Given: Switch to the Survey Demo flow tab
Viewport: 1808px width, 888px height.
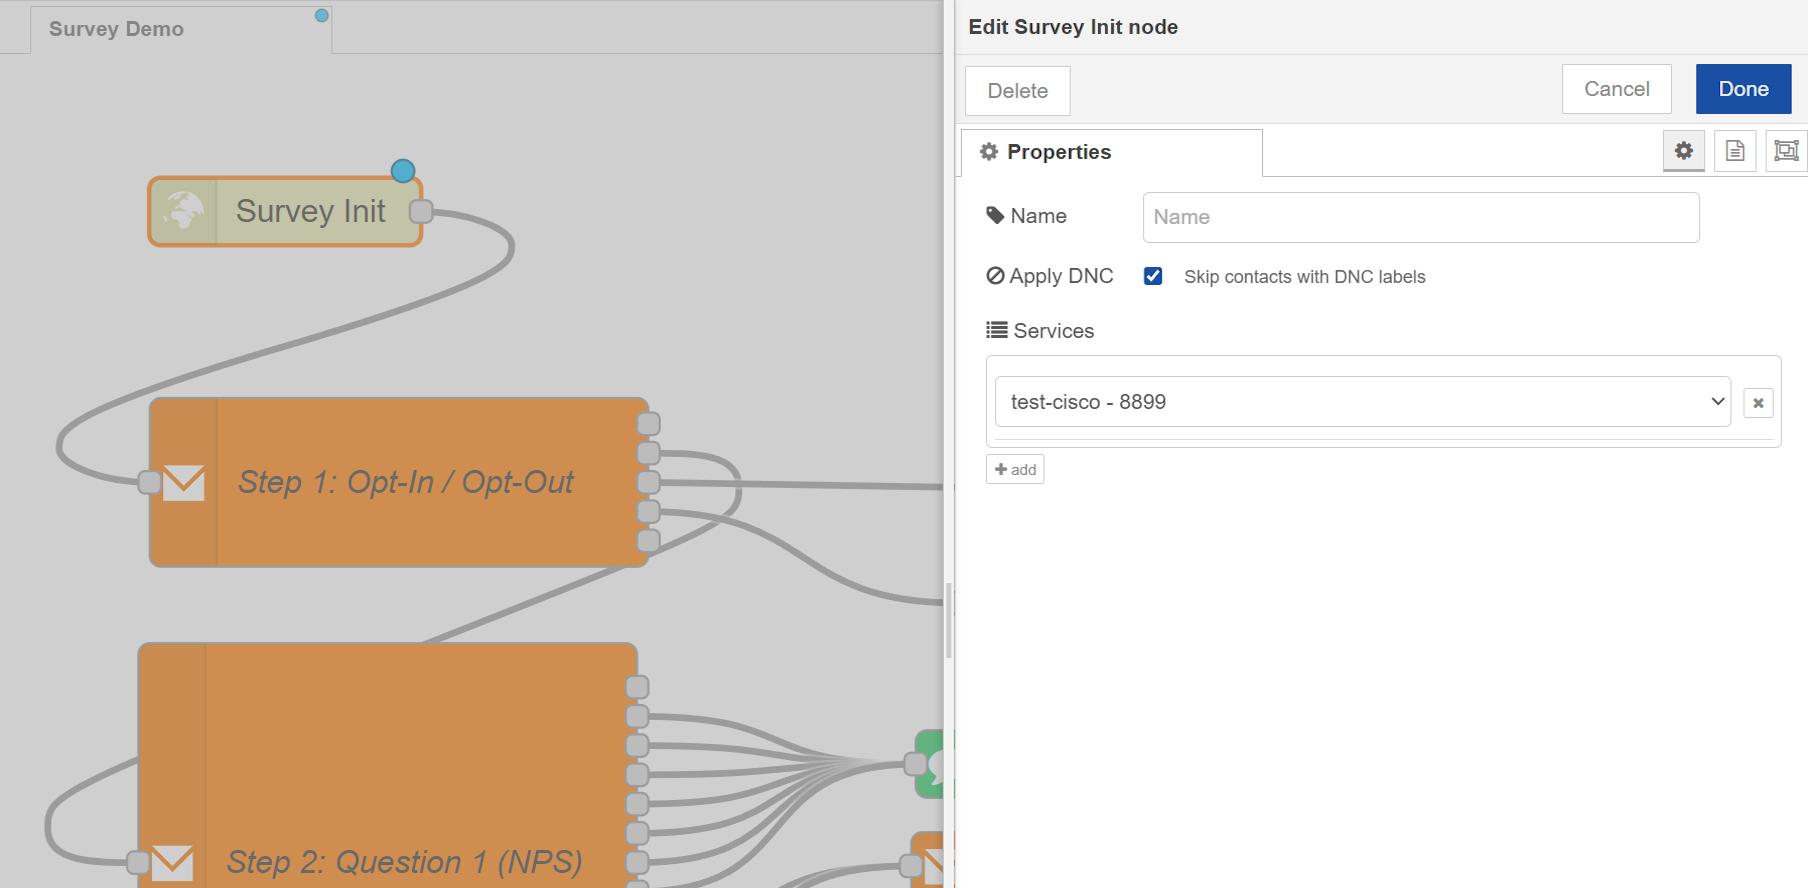Looking at the screenshot, I should tap(117, 29).
